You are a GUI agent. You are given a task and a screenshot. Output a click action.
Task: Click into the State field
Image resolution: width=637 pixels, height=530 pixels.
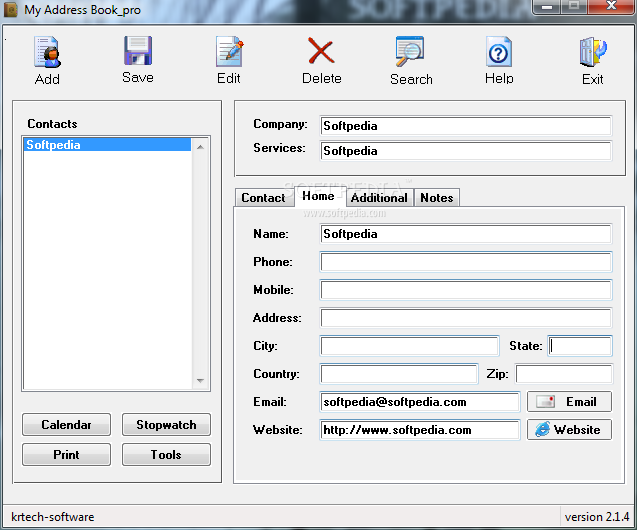(580, 346)
